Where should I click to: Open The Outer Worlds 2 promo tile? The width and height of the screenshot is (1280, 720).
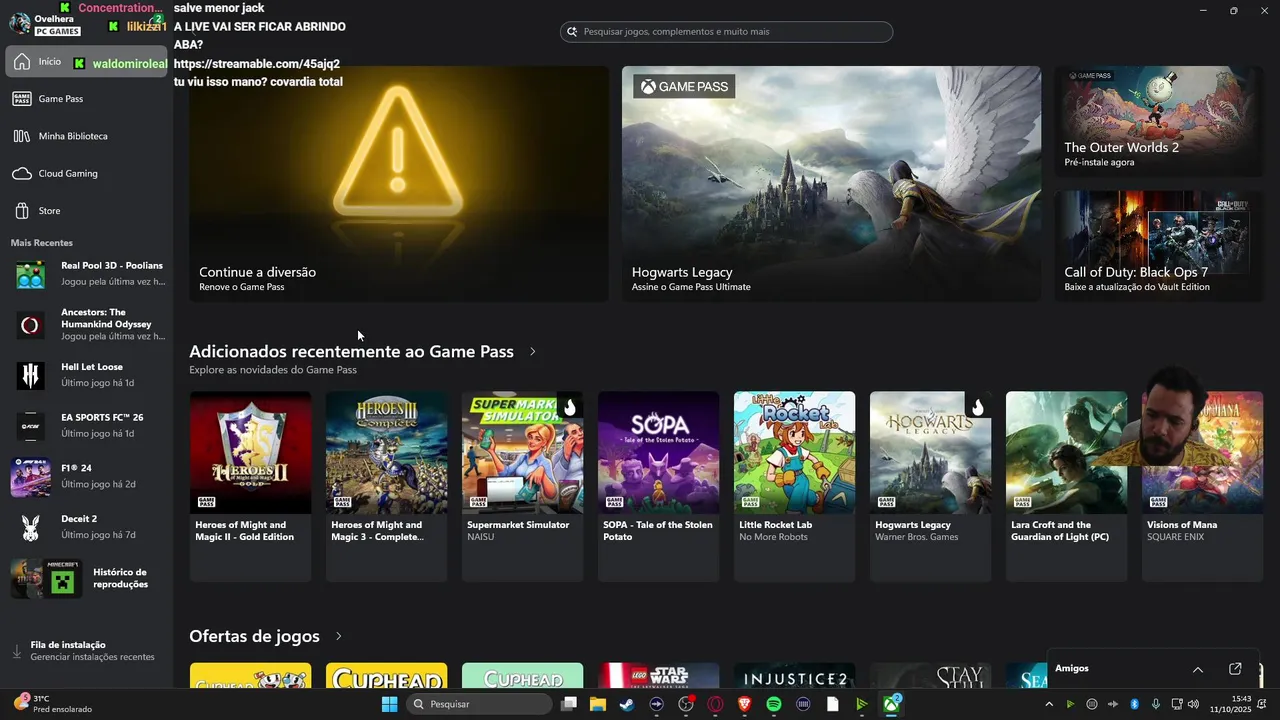[1159, 121]
